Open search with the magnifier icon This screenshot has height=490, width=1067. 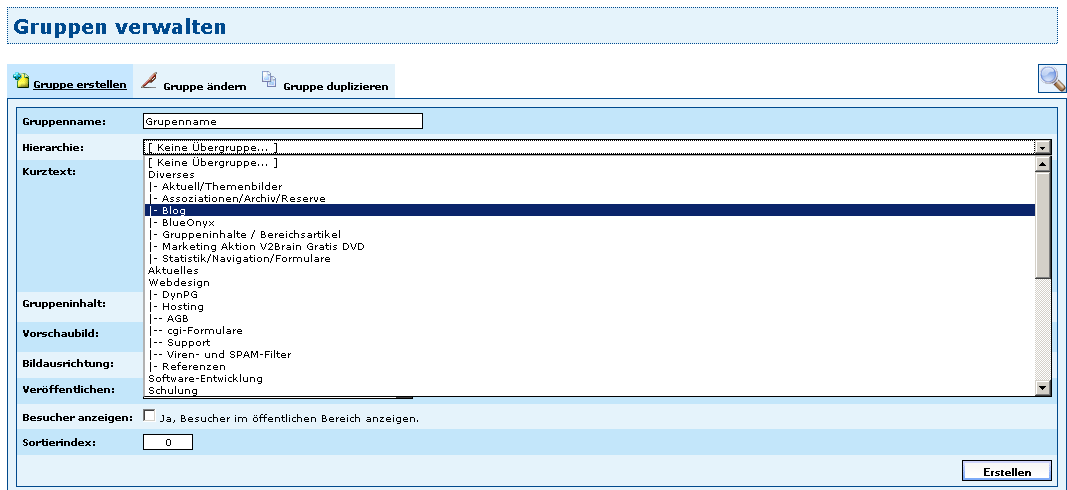[1052, 79]
